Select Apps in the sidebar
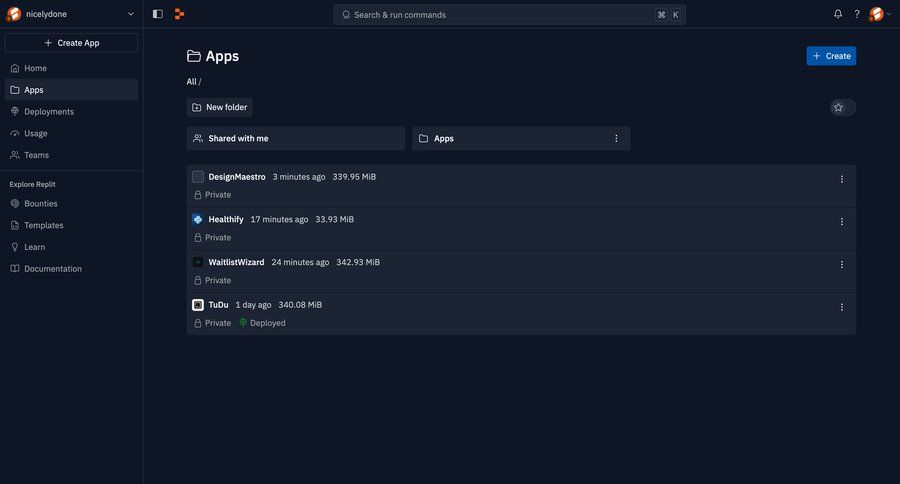Screen dimensions: 900x484 71,90
